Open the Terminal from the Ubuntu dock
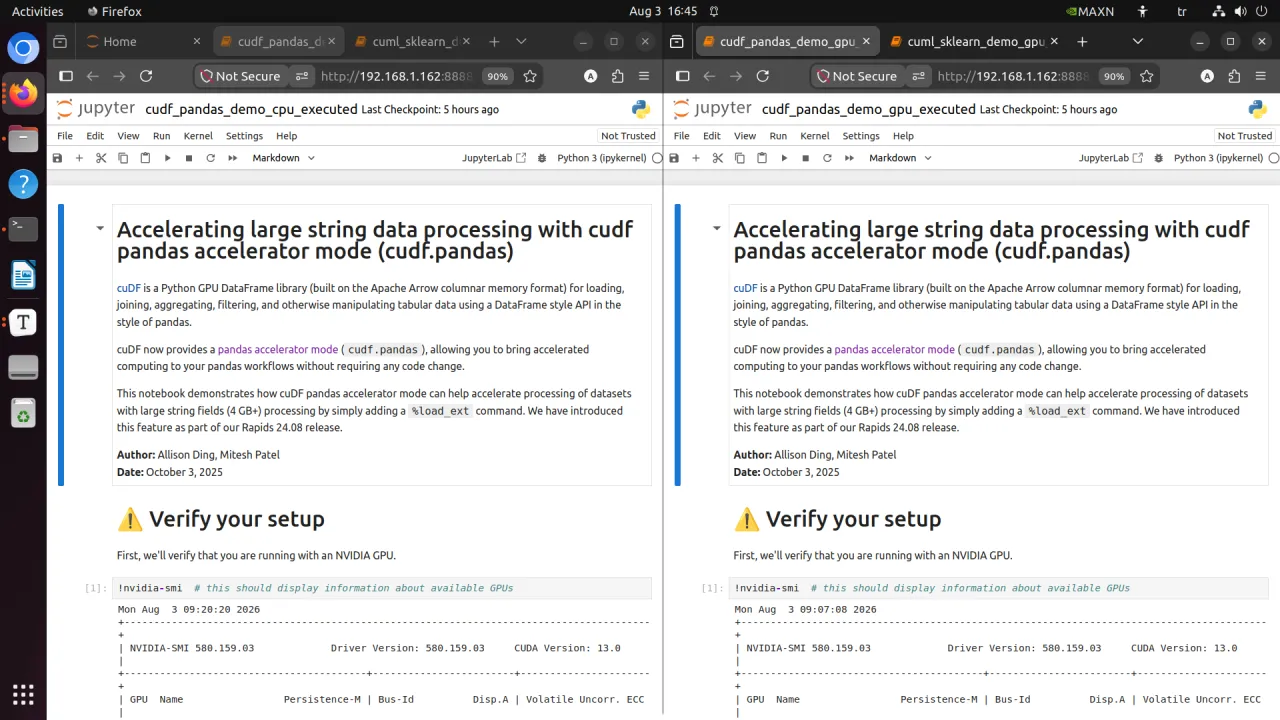The image size is (1280, 720). [23, 229]
